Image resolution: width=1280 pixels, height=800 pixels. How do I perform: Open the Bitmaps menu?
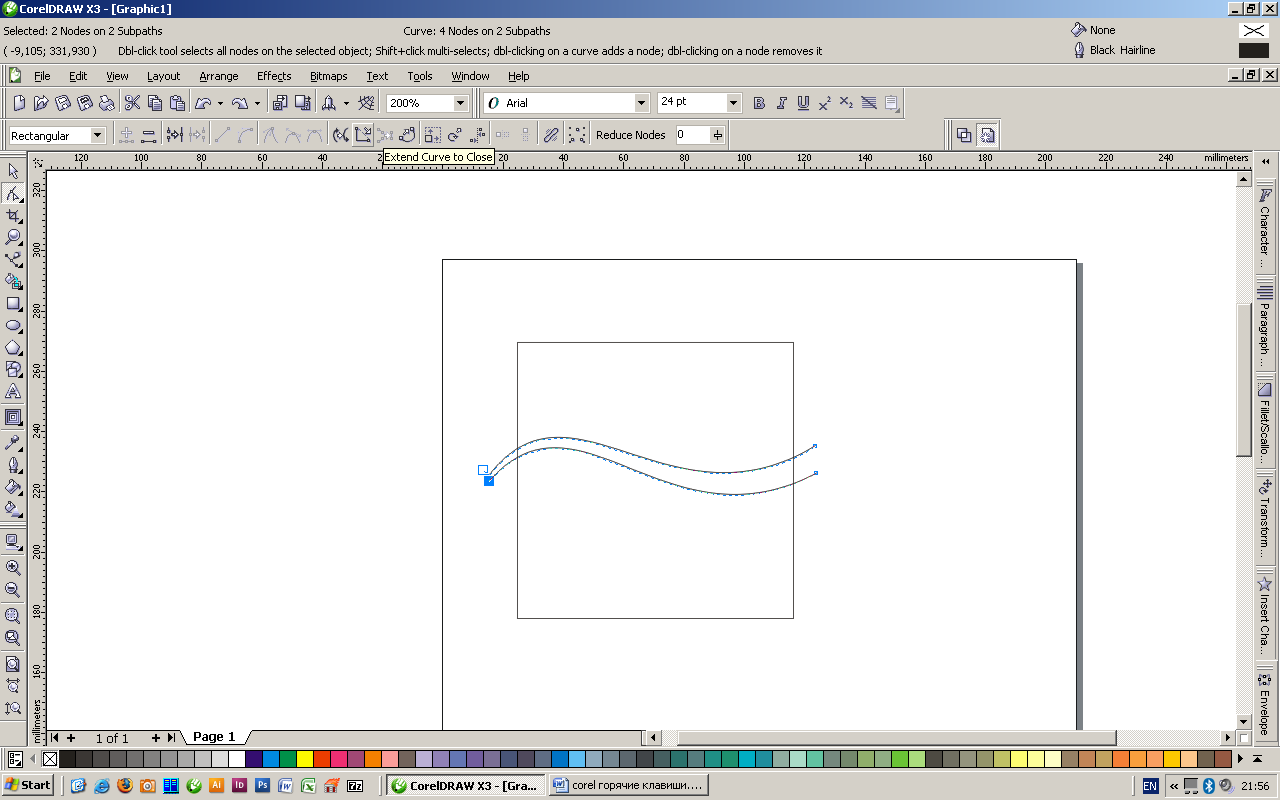tap(329, 76)
